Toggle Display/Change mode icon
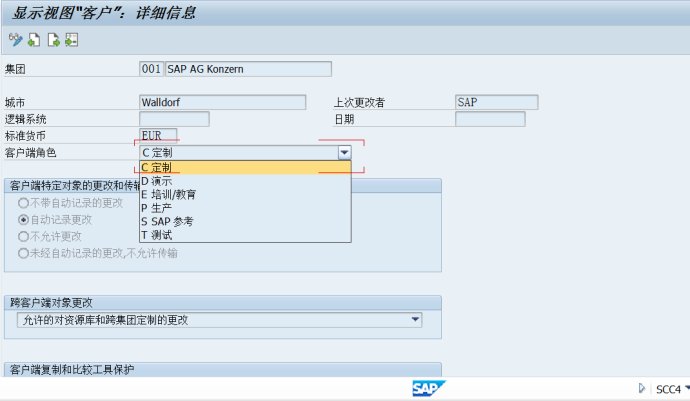690x401 pixels. tap(15, 40)
